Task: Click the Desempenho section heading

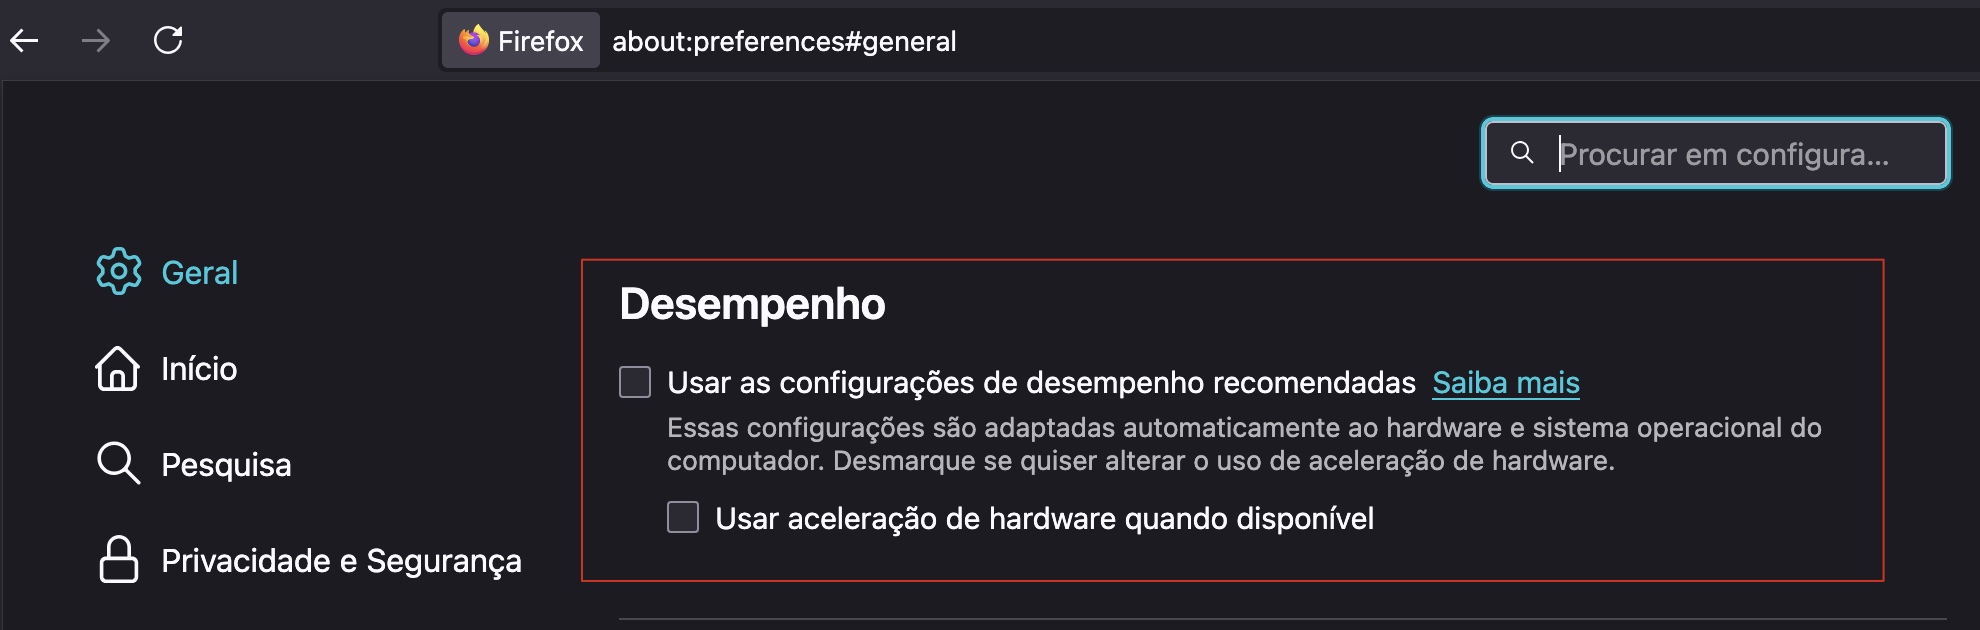Action: pyautogui.click(x=751, y=305)
